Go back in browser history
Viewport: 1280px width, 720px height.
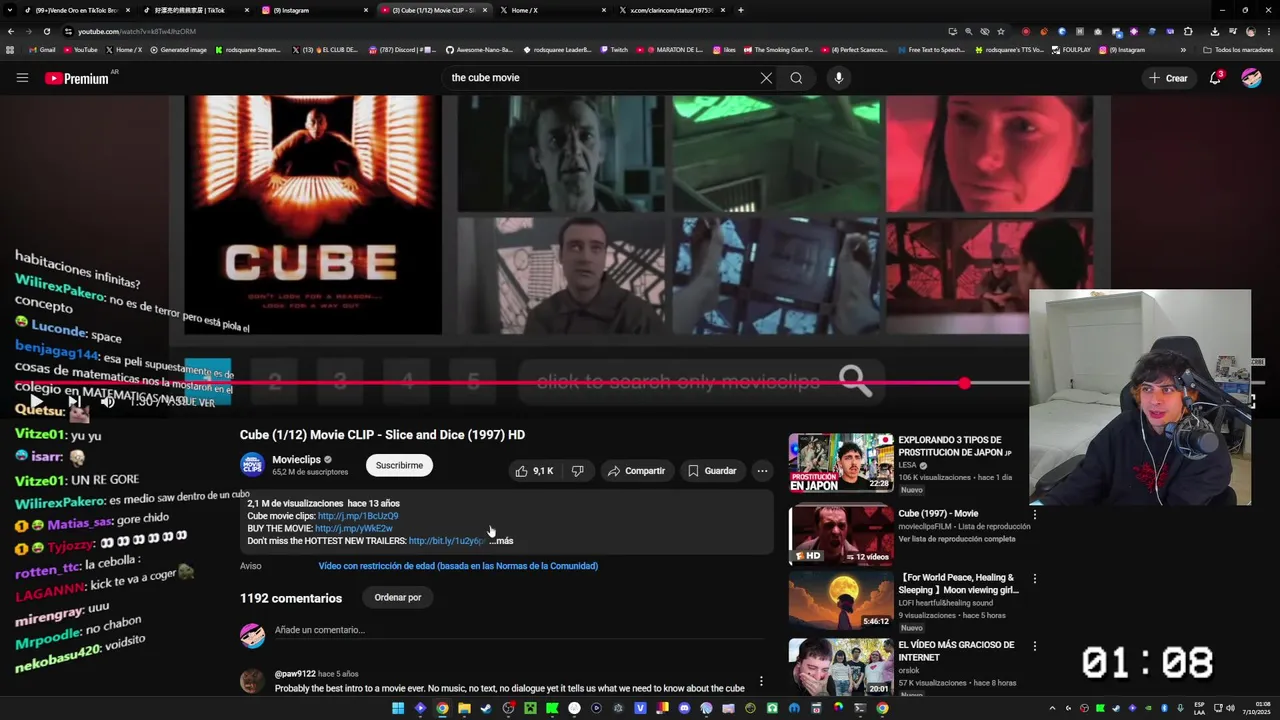tap(11, 31)
